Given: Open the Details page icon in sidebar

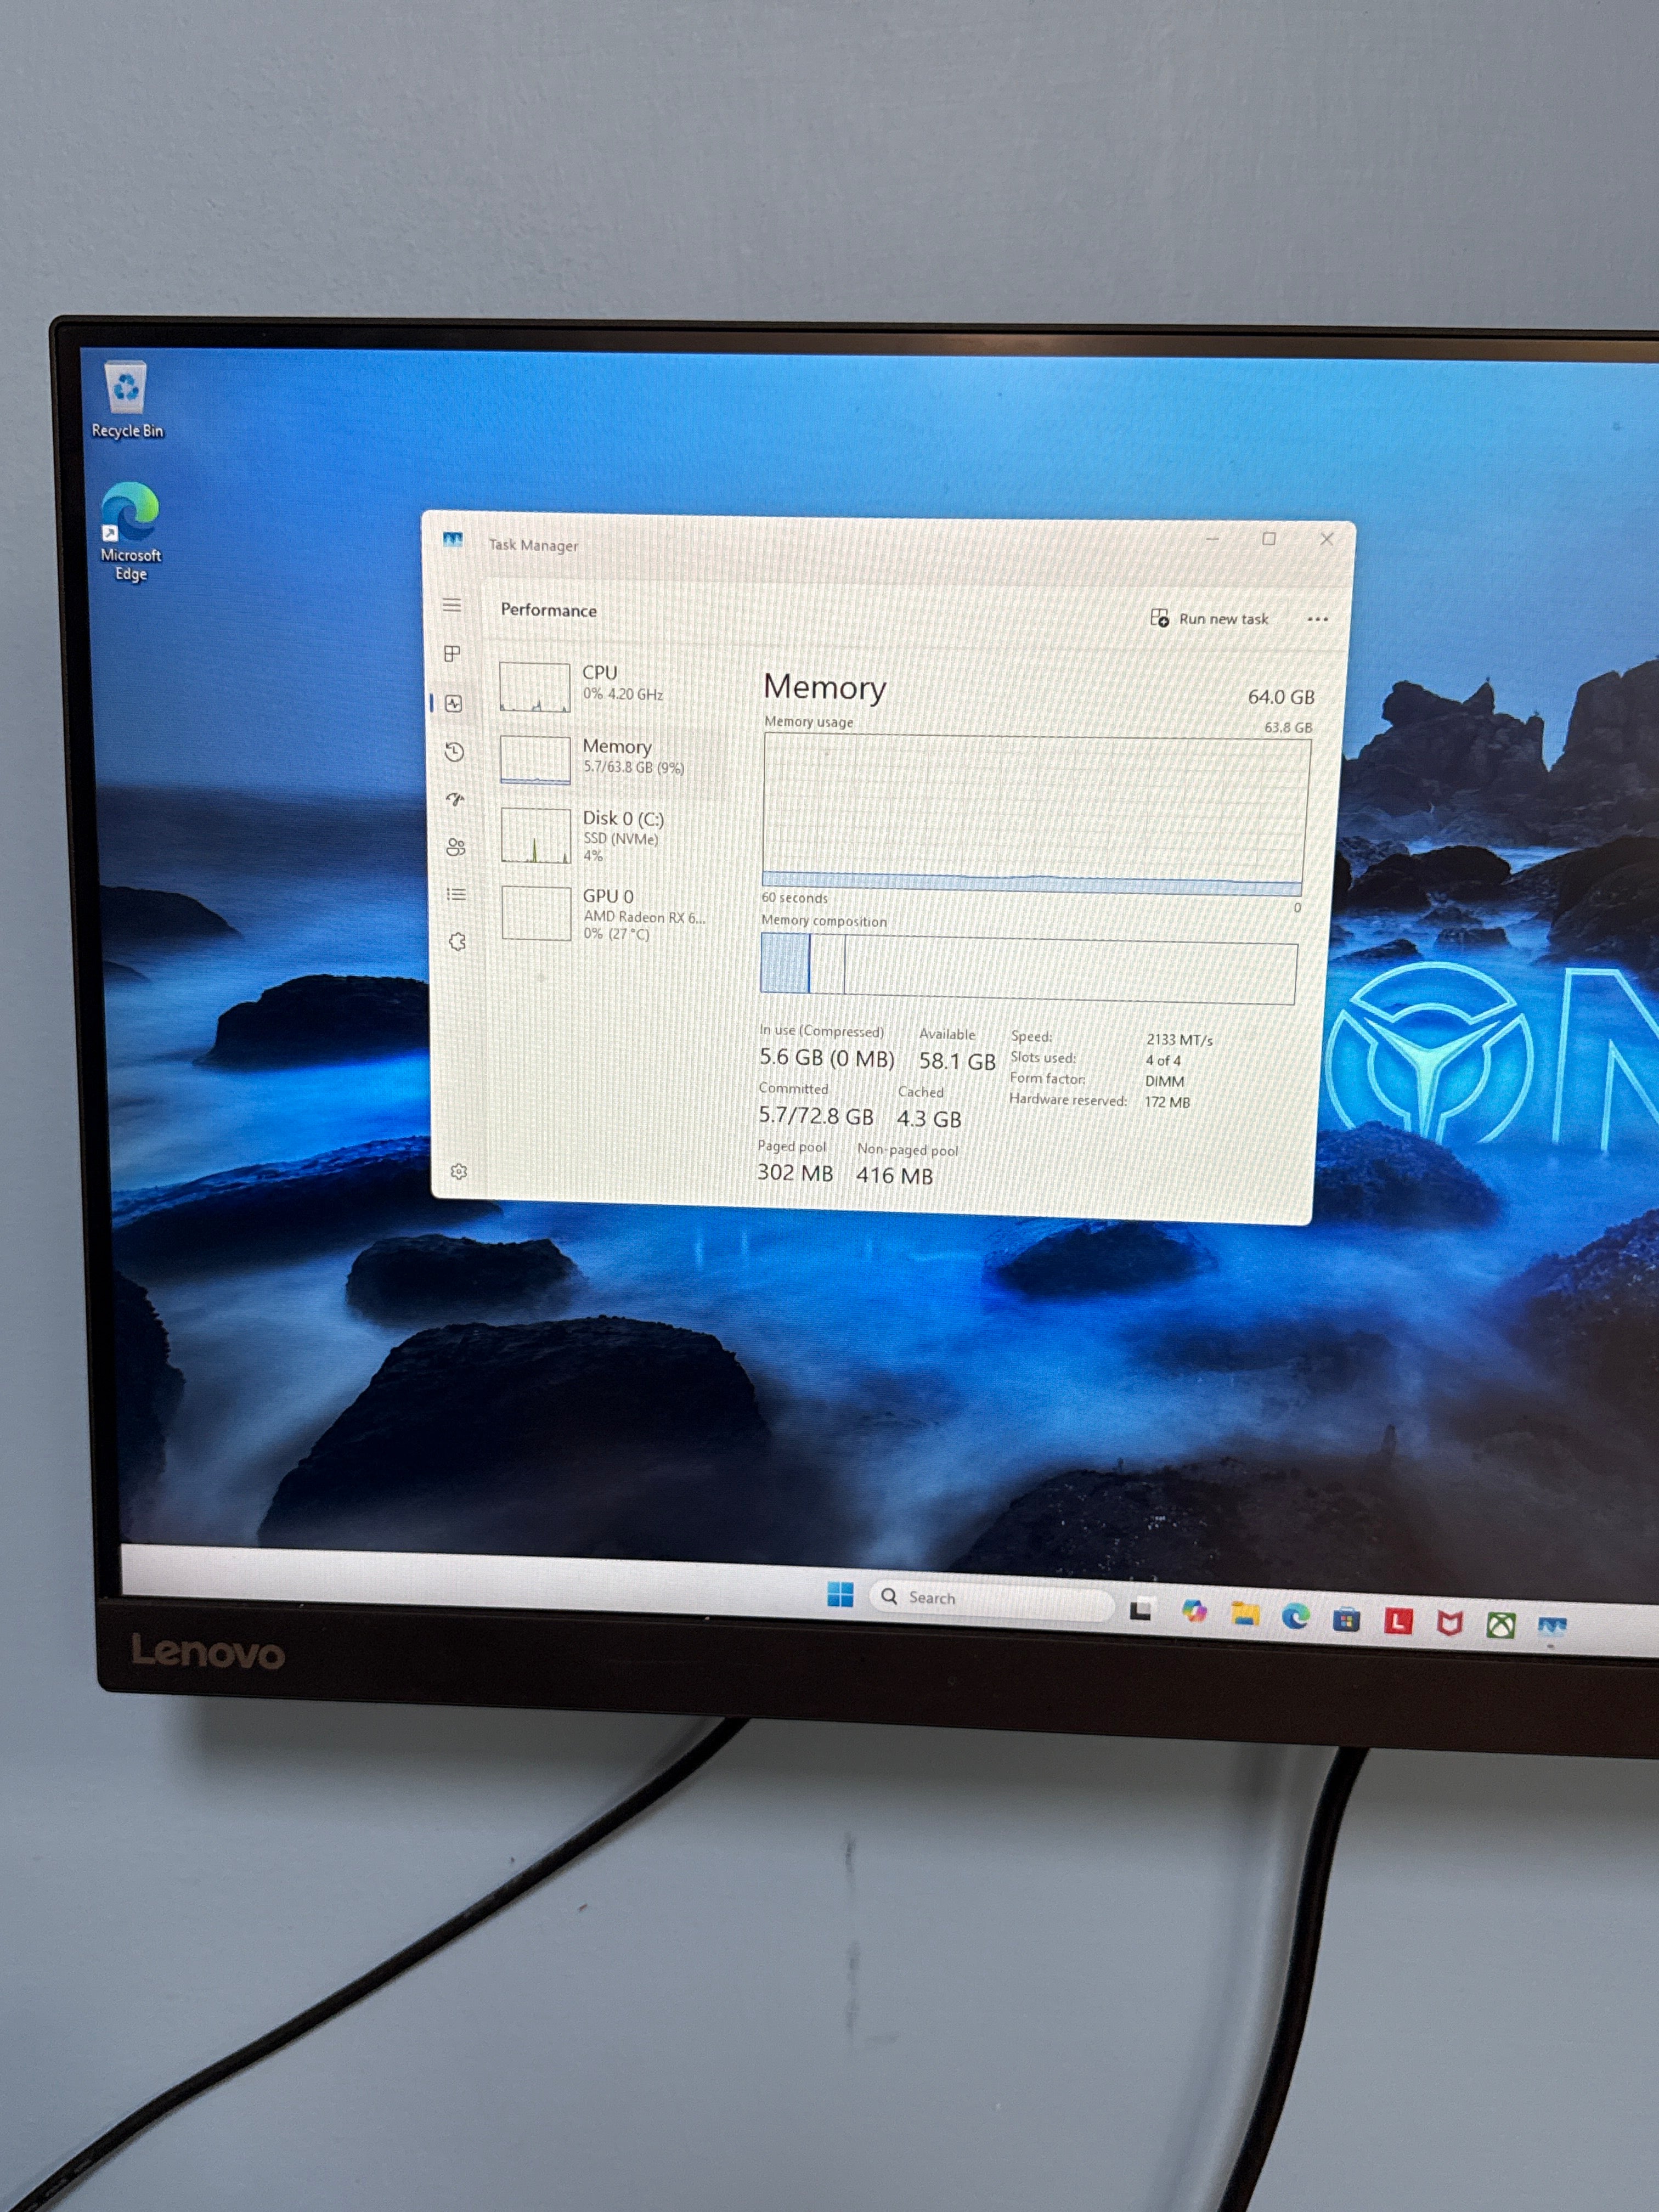Looking at the screenshot, I should [456, 894].
